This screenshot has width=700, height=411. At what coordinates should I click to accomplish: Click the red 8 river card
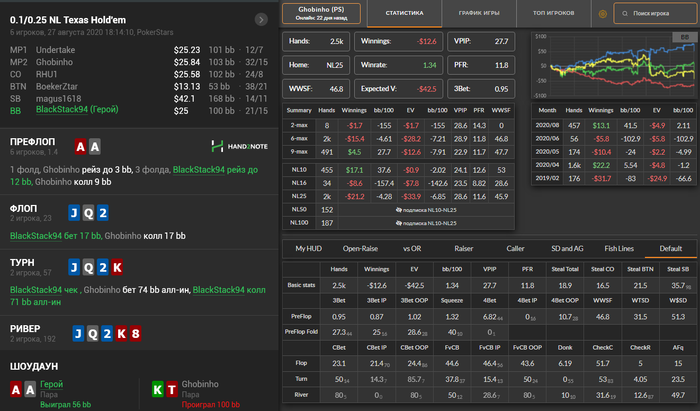pos(136,335)
